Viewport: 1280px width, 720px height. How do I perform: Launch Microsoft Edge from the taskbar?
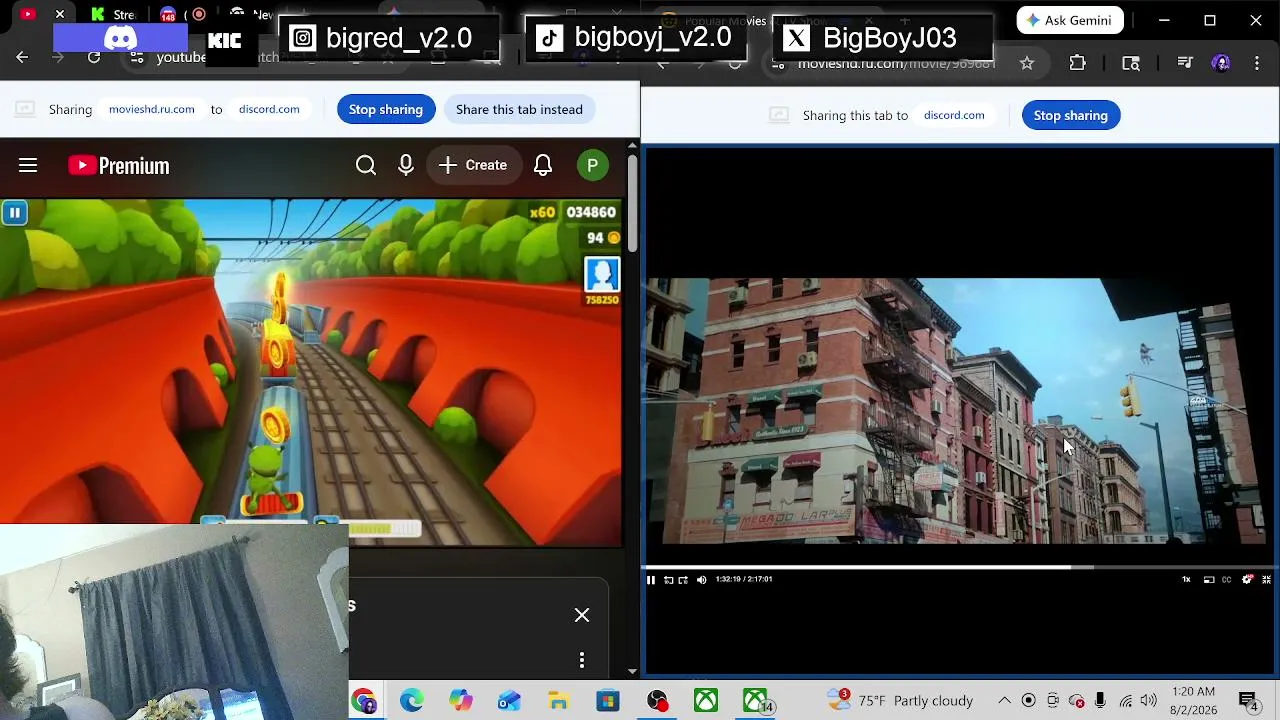412,701
